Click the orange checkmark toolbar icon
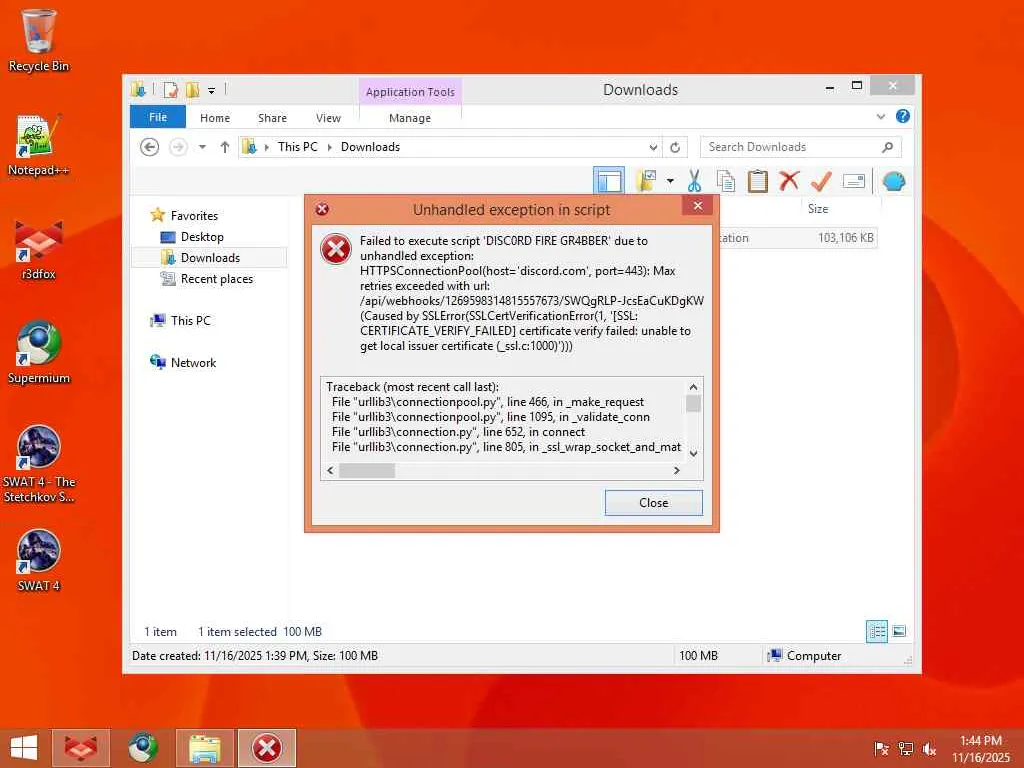 click(821, 181)
